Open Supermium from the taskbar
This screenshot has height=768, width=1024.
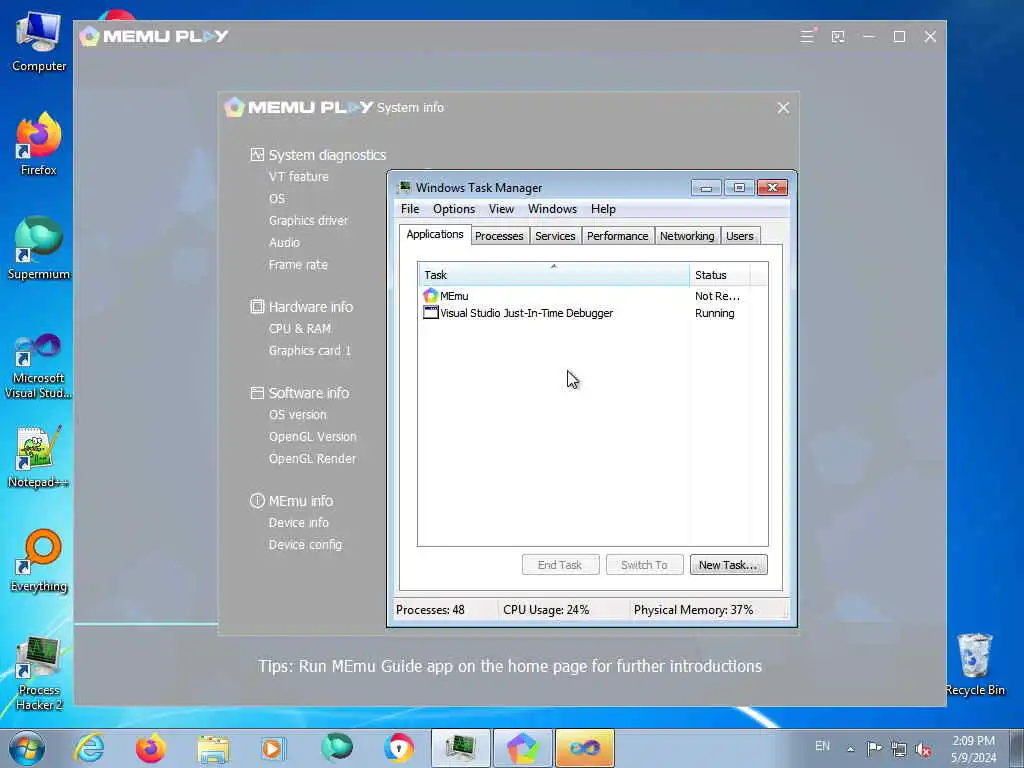pos(337,748)
